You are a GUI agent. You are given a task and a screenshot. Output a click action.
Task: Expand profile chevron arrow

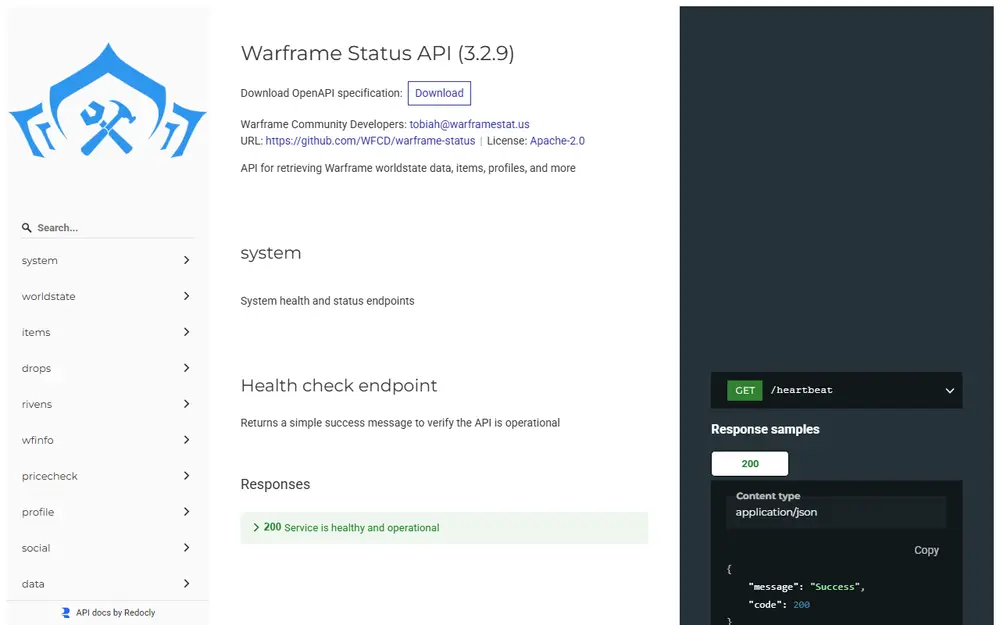(x=186, y=511)
